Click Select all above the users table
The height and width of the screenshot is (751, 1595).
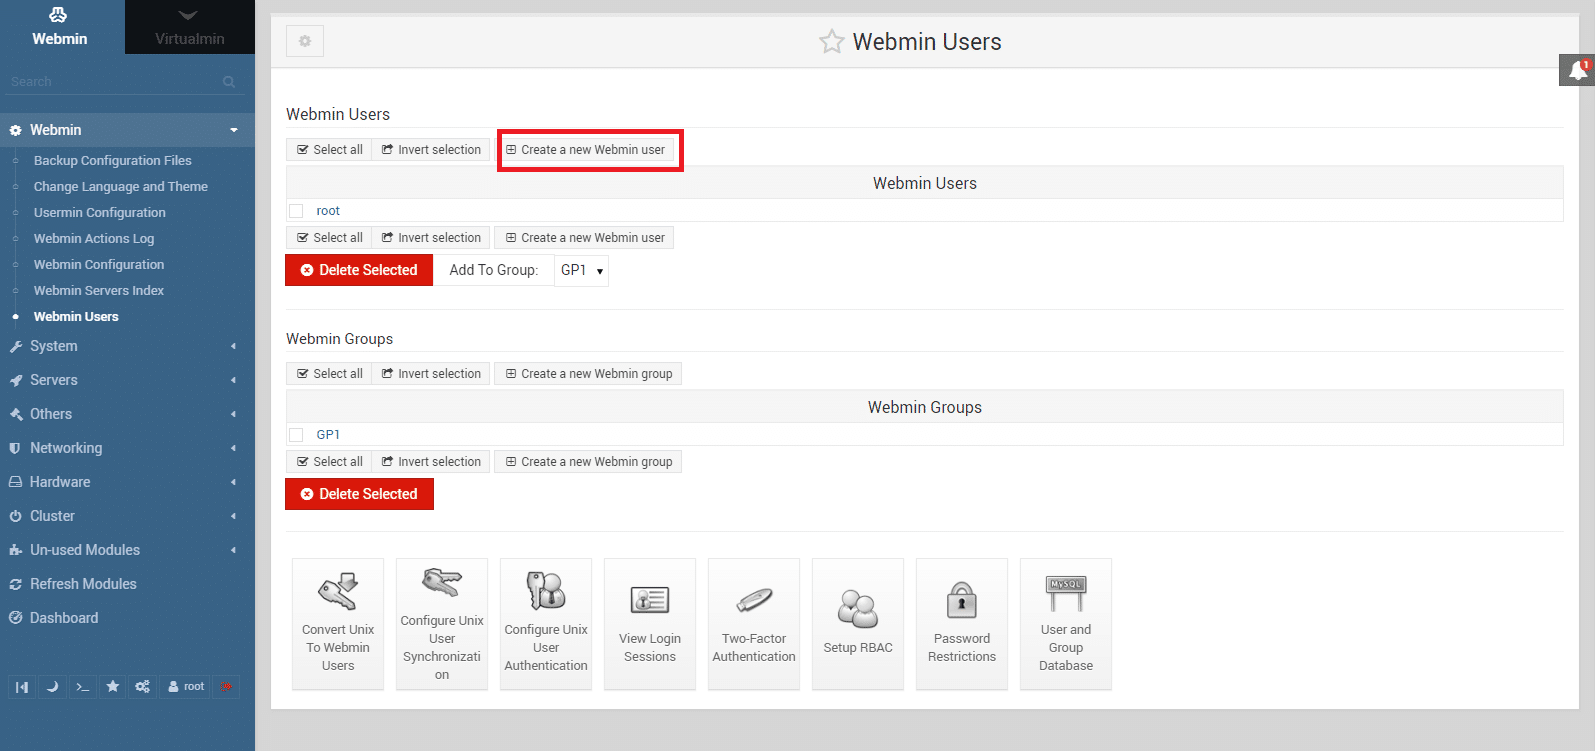pos(330,150)
